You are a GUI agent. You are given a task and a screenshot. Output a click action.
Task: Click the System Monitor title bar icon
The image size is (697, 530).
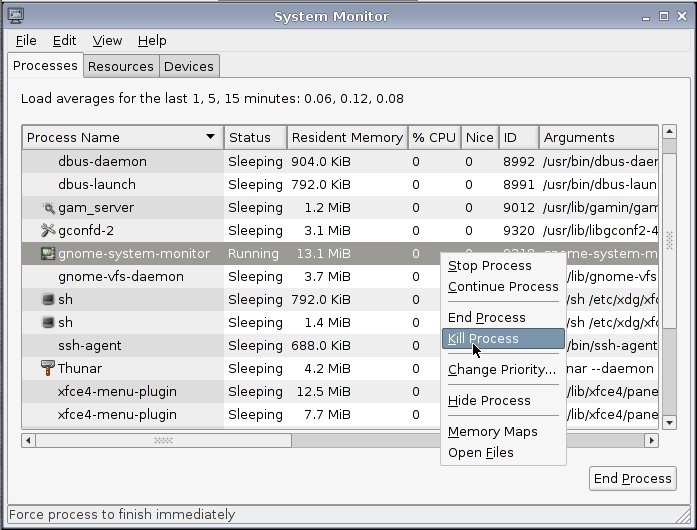(x=16, y=16)
